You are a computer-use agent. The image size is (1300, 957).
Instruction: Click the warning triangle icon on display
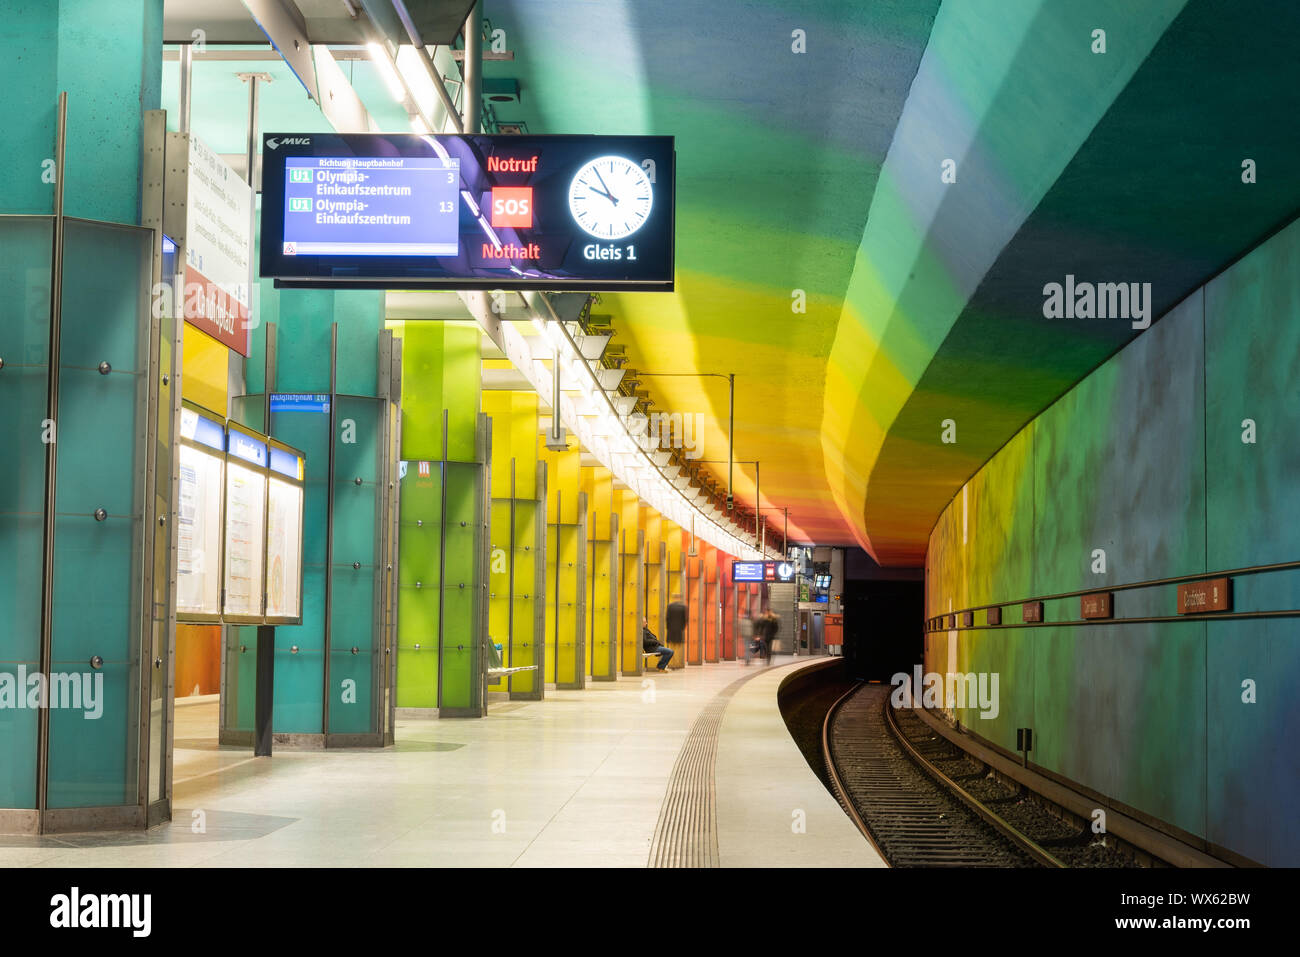pos(291,248)
